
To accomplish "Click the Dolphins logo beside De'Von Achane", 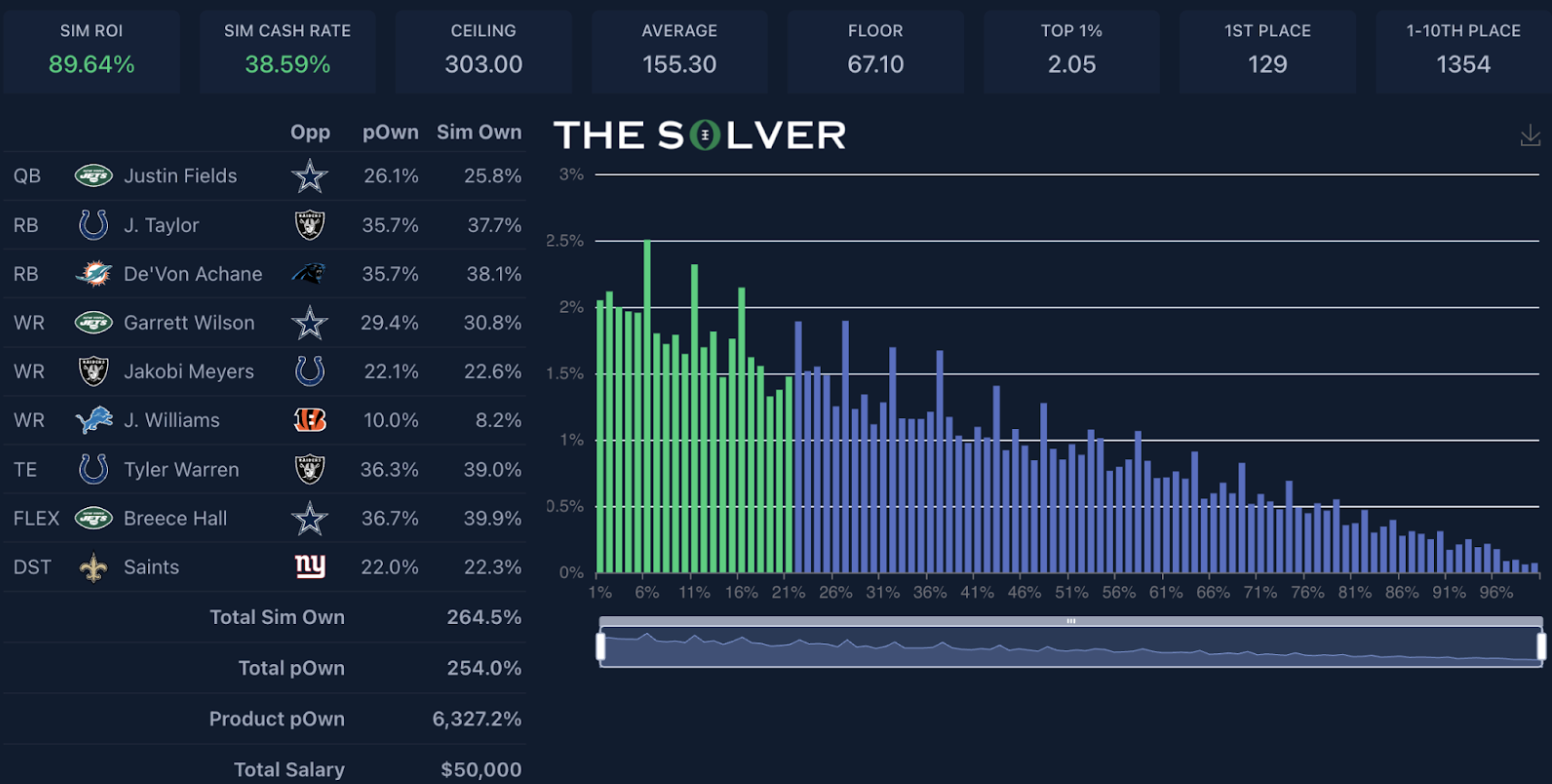I will coord(93,274).
